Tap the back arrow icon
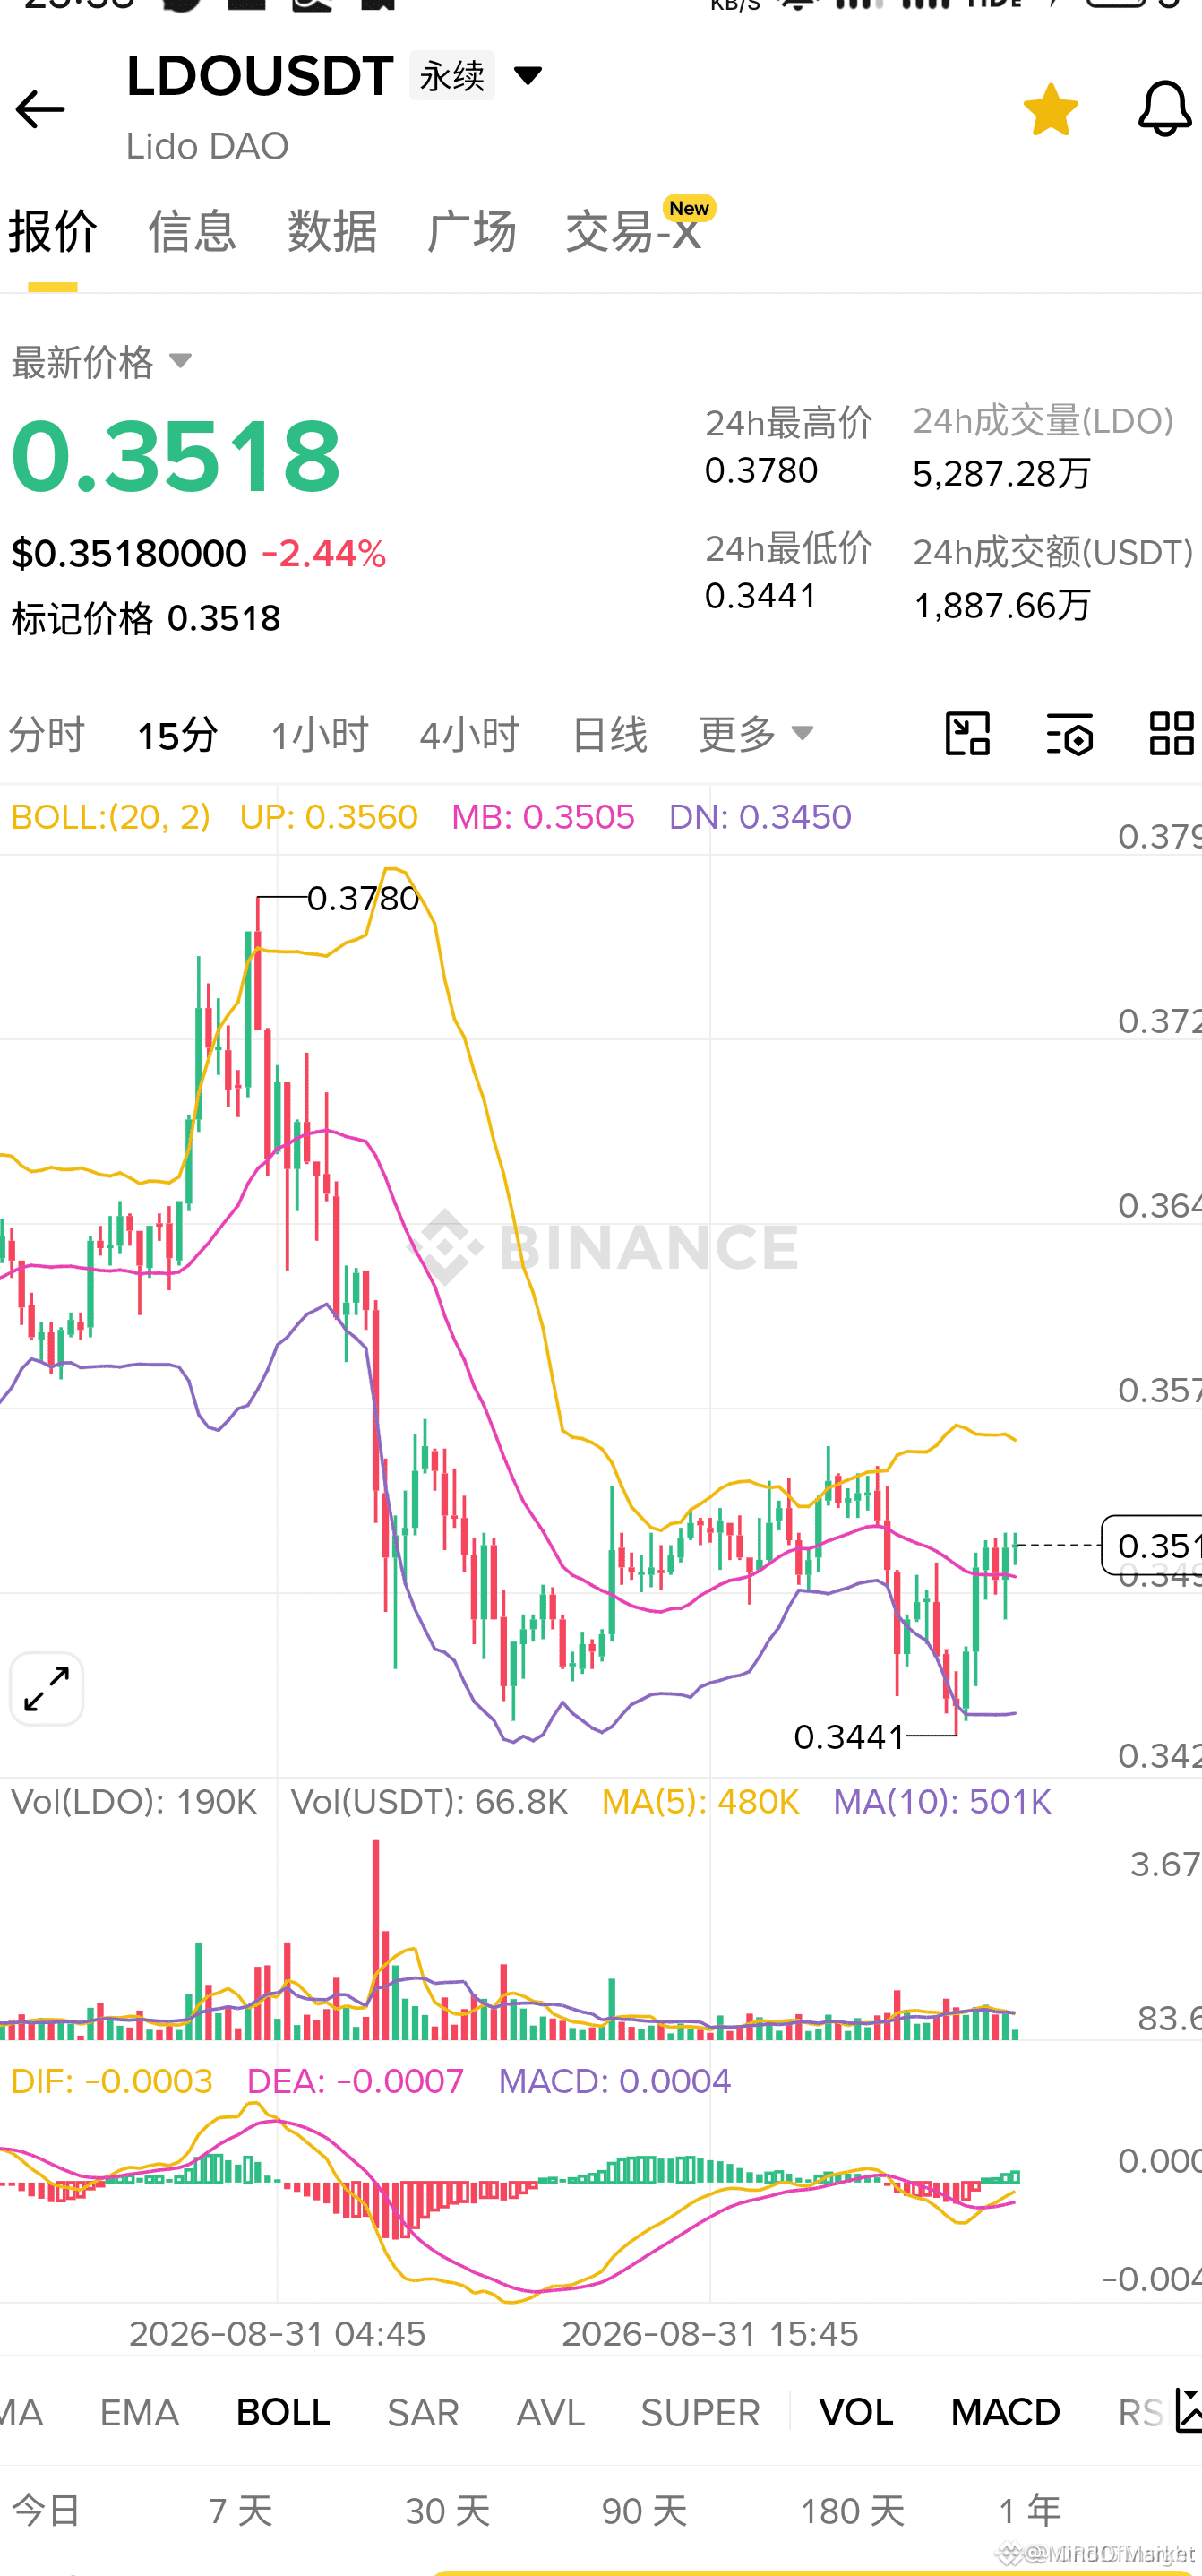This screenshot has width=1202, height=2576. click(40, 109)
